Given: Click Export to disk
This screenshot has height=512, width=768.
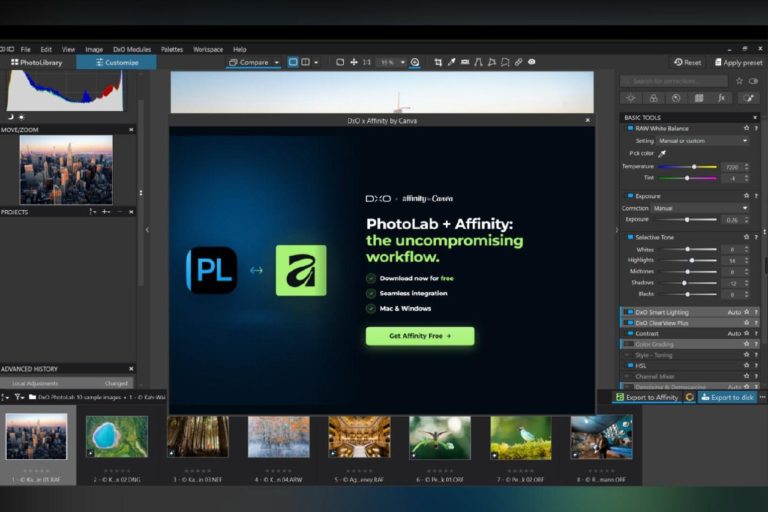Looking at the screenshot, I should [727, 397].
